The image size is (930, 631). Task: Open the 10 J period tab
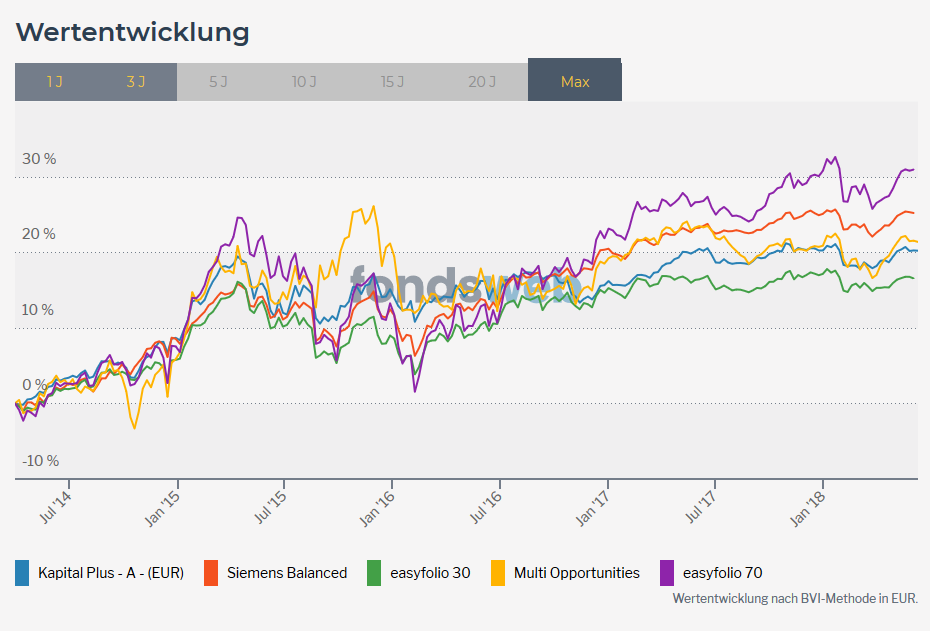304,82
